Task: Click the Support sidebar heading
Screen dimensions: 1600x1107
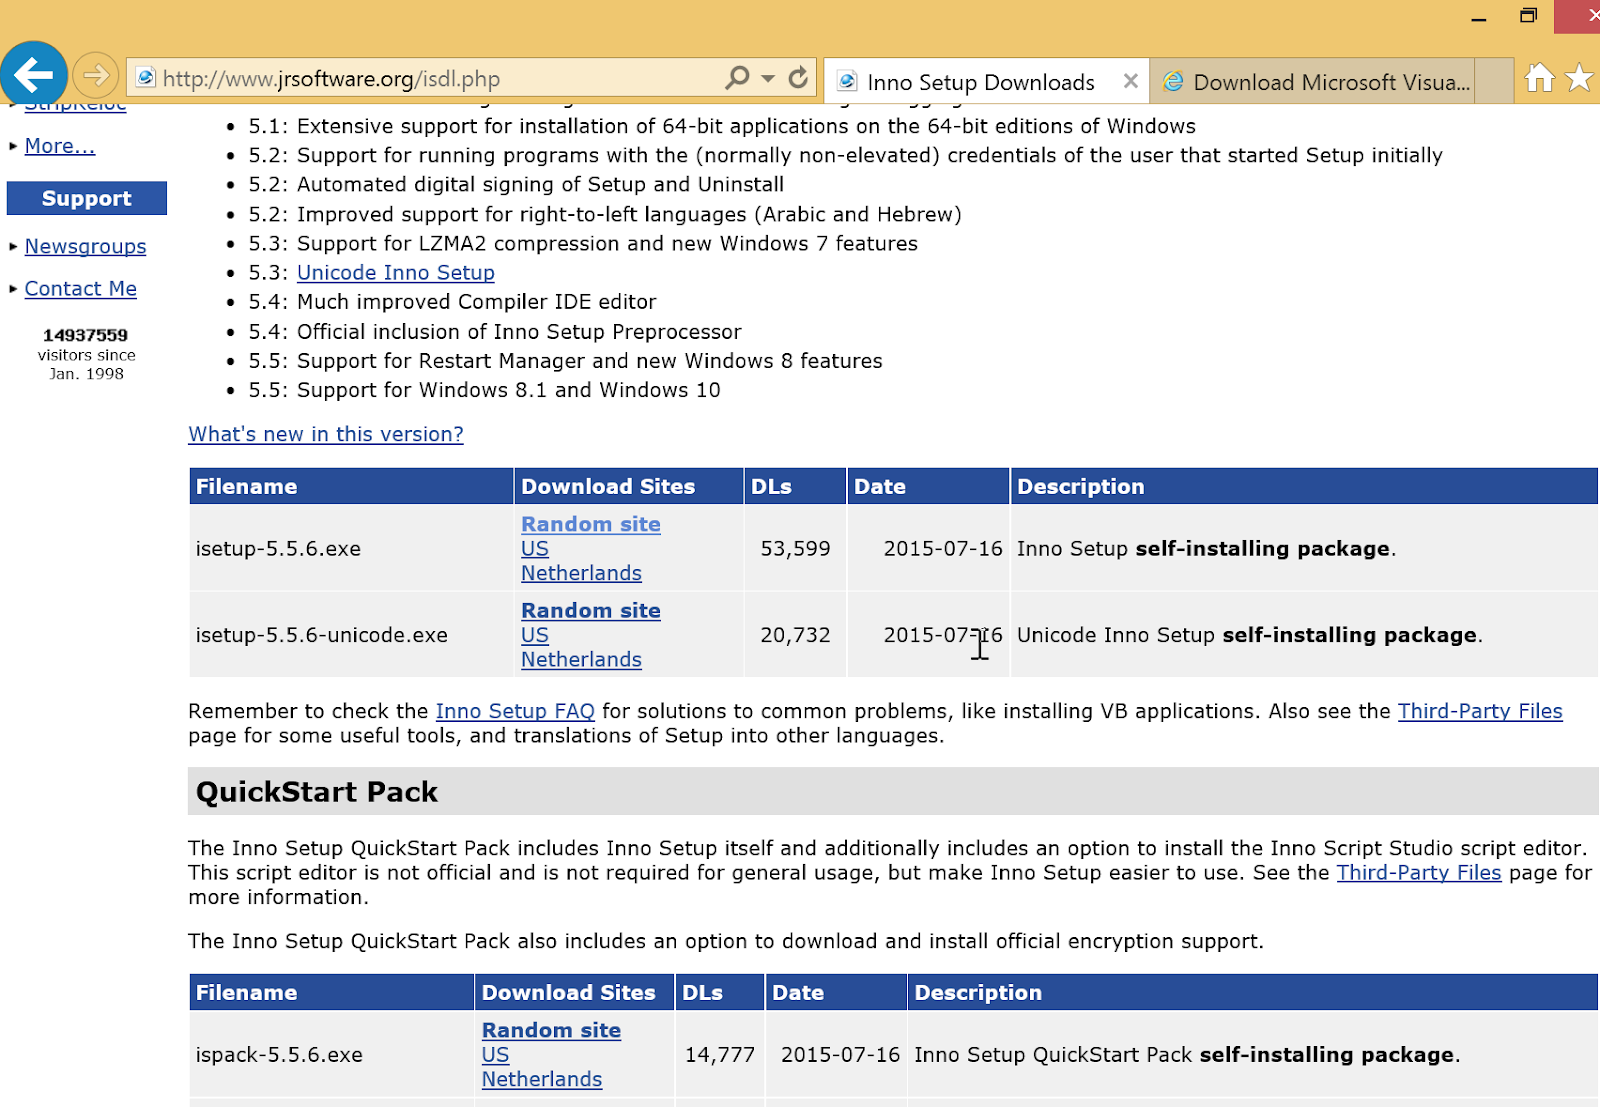Action: tap(87, 198)
